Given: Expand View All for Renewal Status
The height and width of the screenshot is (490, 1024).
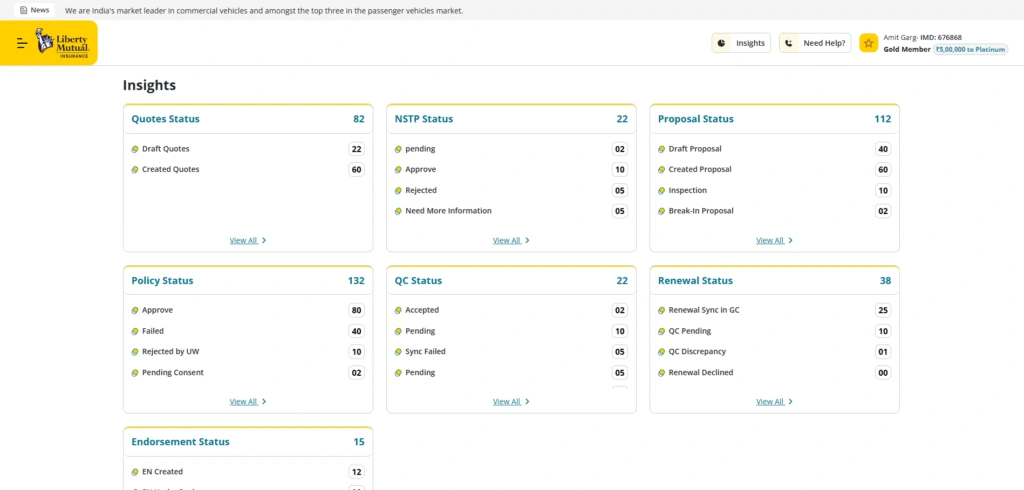Looking at the screenshot, I should (774, 402).
